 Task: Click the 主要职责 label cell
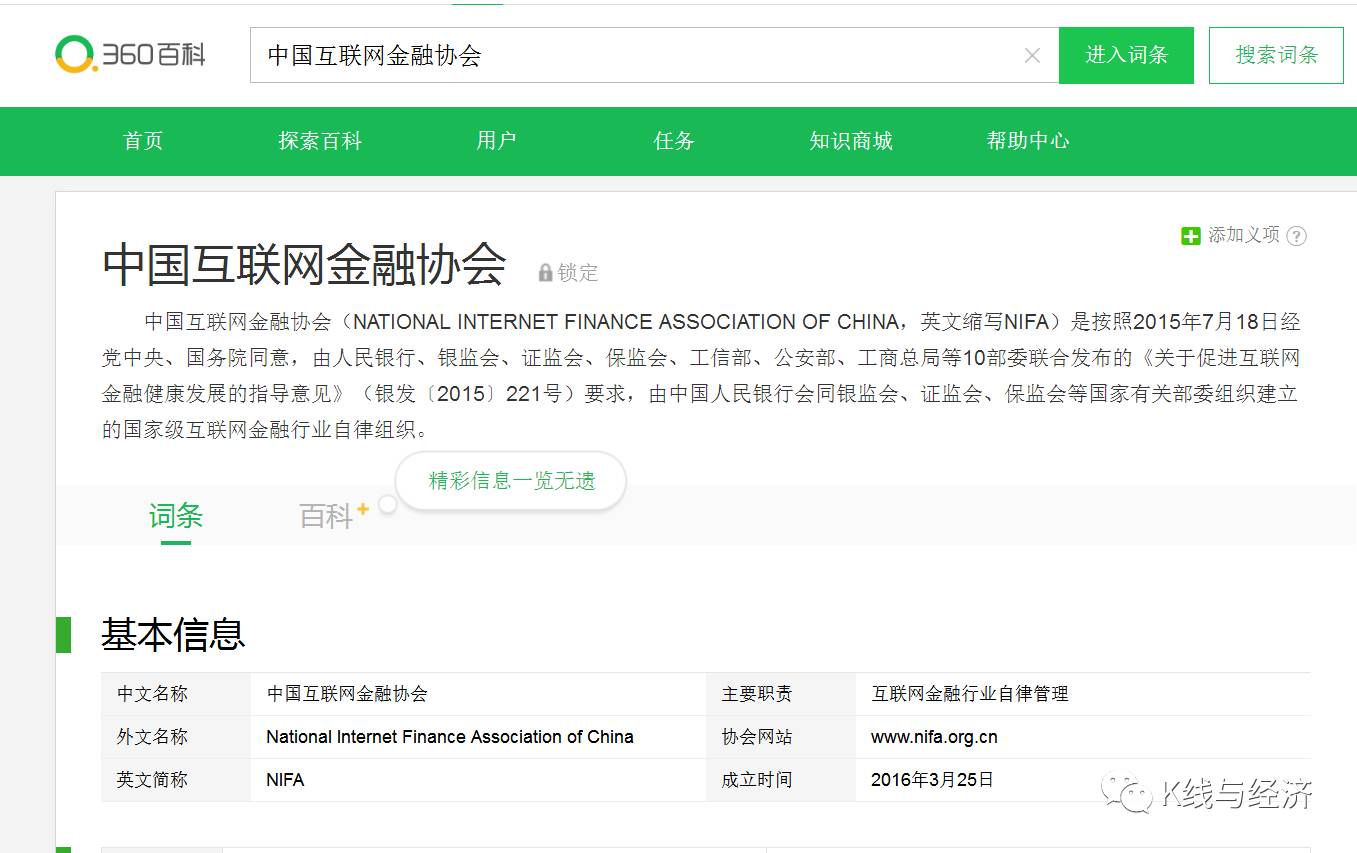[781, 694]
